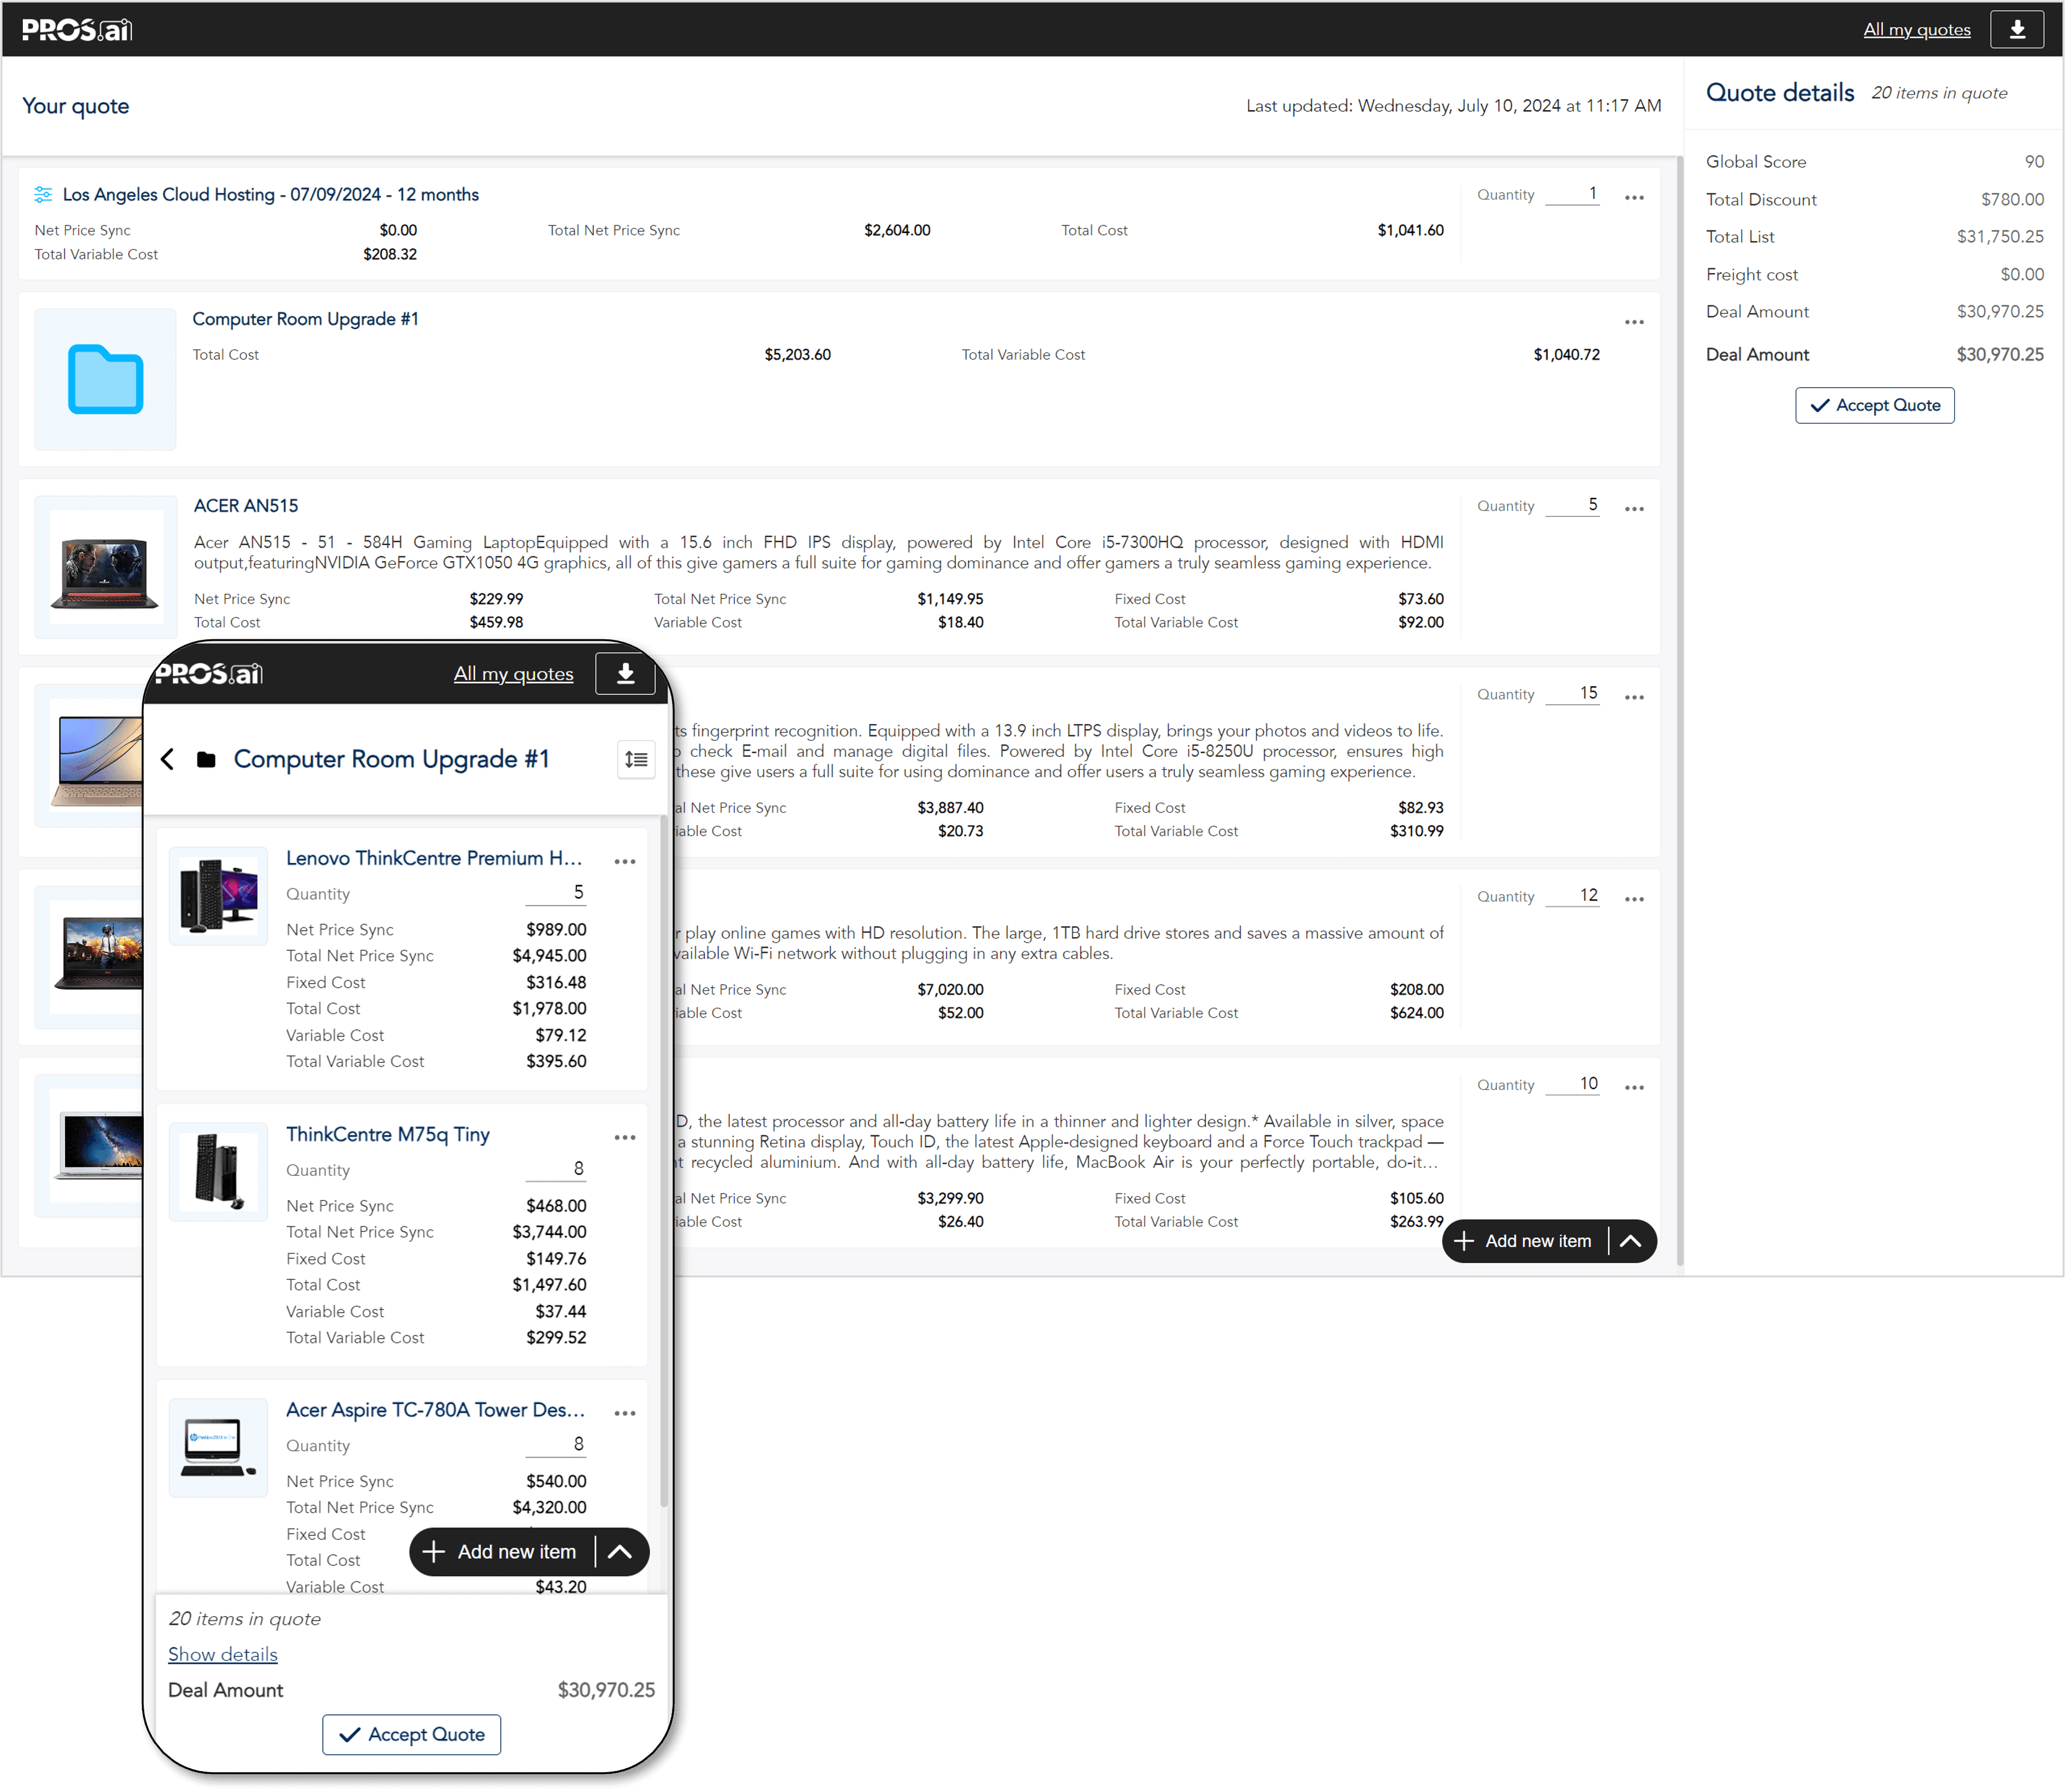Click the mobile Add new item button

coord(502,1551)
